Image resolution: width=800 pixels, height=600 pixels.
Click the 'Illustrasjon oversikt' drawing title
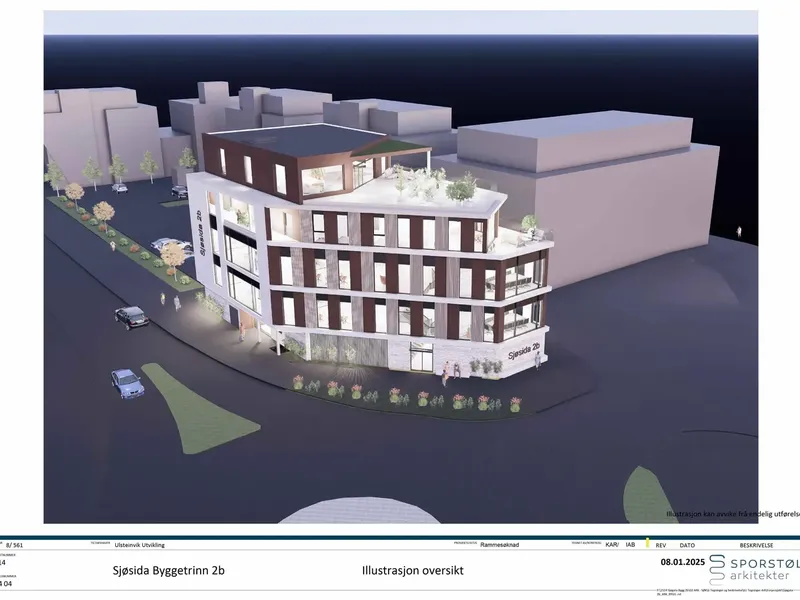point(413,570)
